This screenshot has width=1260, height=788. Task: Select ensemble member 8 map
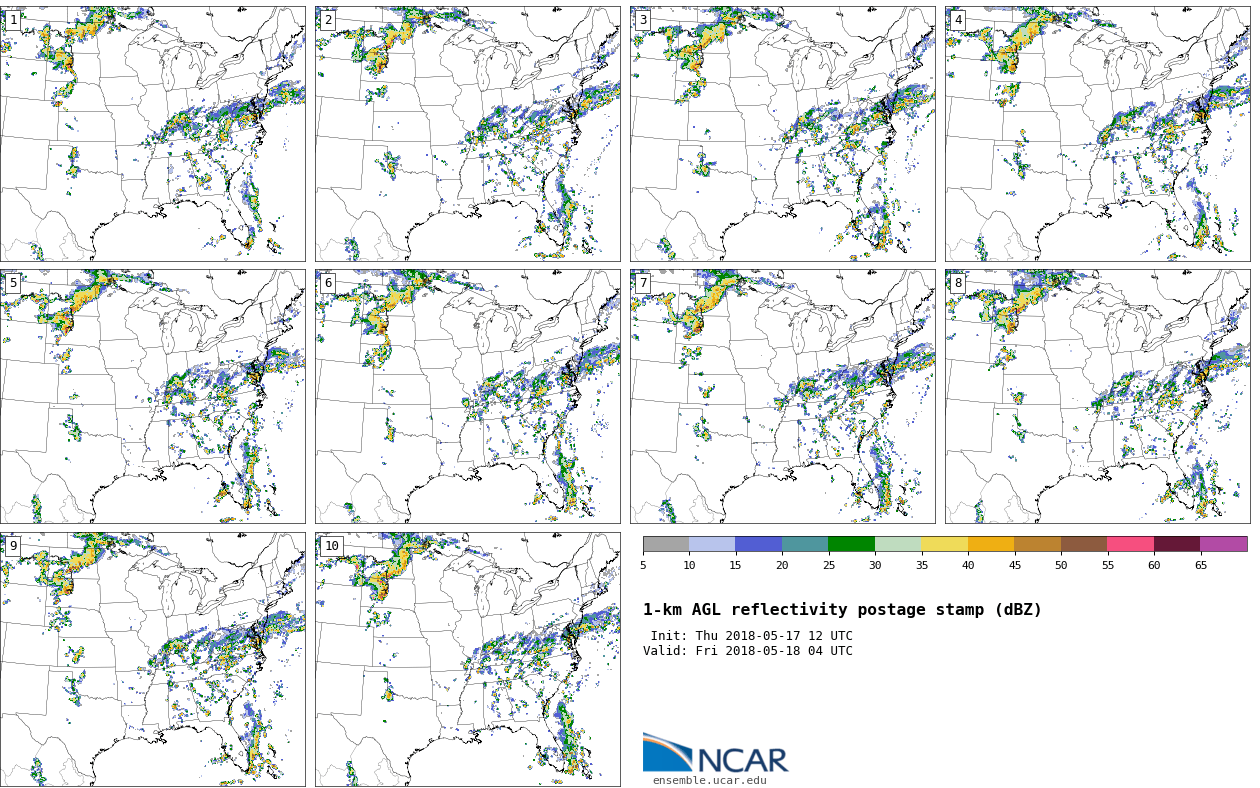[x=1097, y=396]
